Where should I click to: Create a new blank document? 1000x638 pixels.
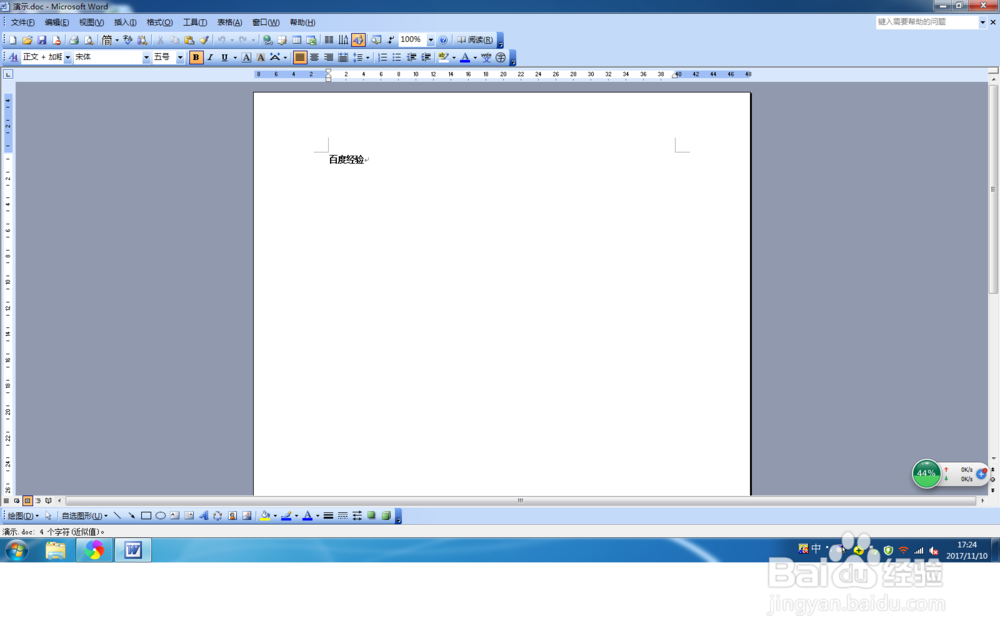pyautogui.click(x=12, y=40)
